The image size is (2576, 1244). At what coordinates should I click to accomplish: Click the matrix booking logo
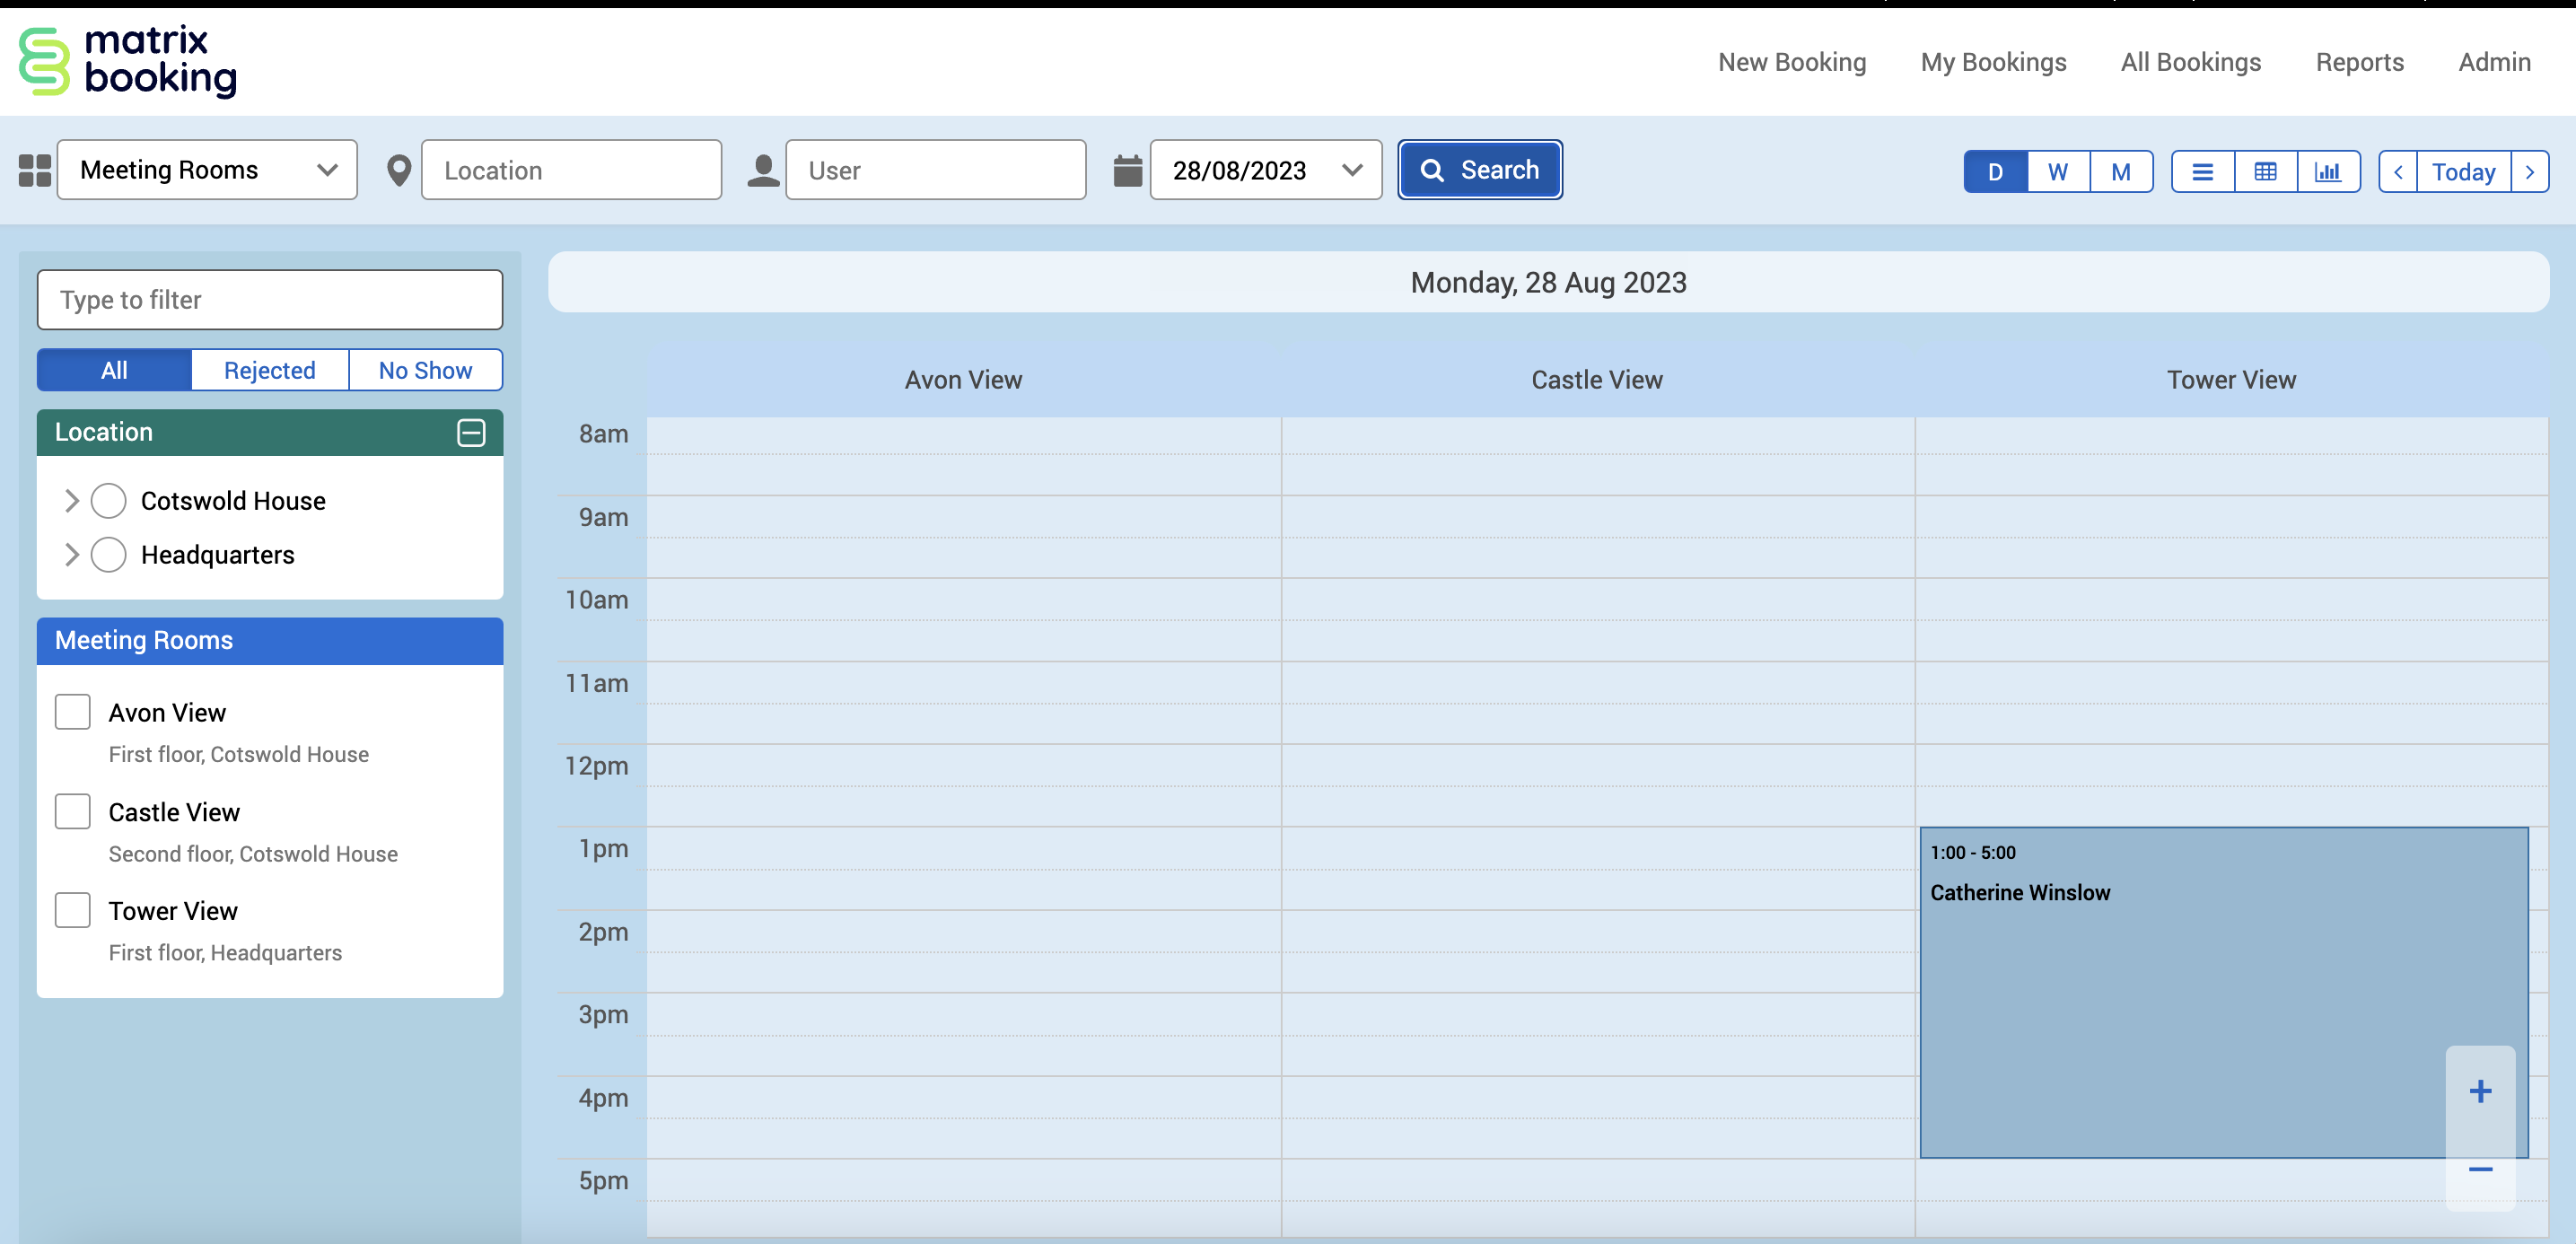pos(128,61)
